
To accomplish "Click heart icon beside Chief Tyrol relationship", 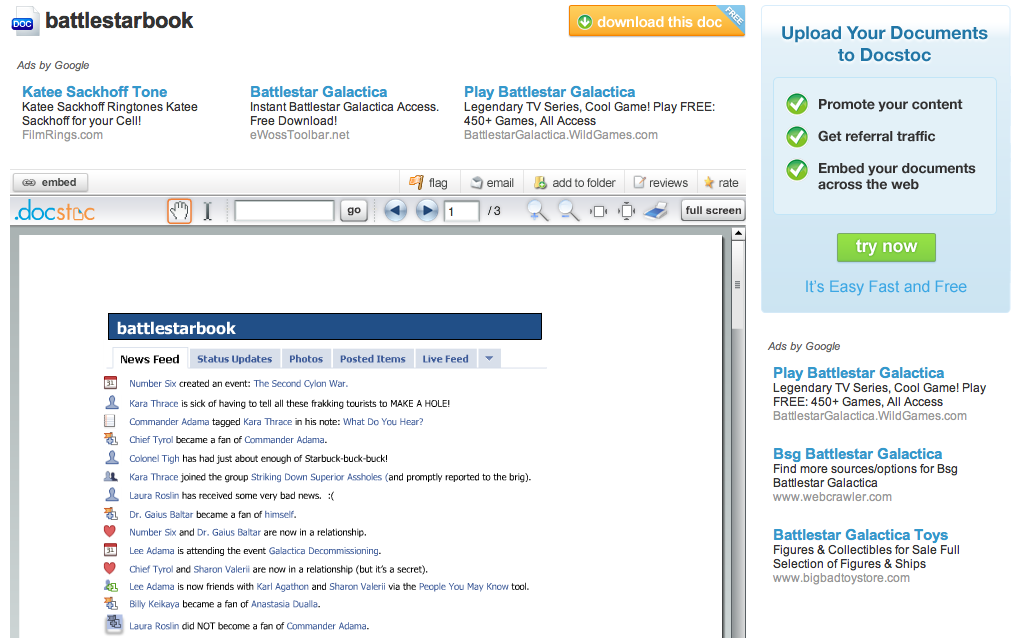I will (110, 568).
